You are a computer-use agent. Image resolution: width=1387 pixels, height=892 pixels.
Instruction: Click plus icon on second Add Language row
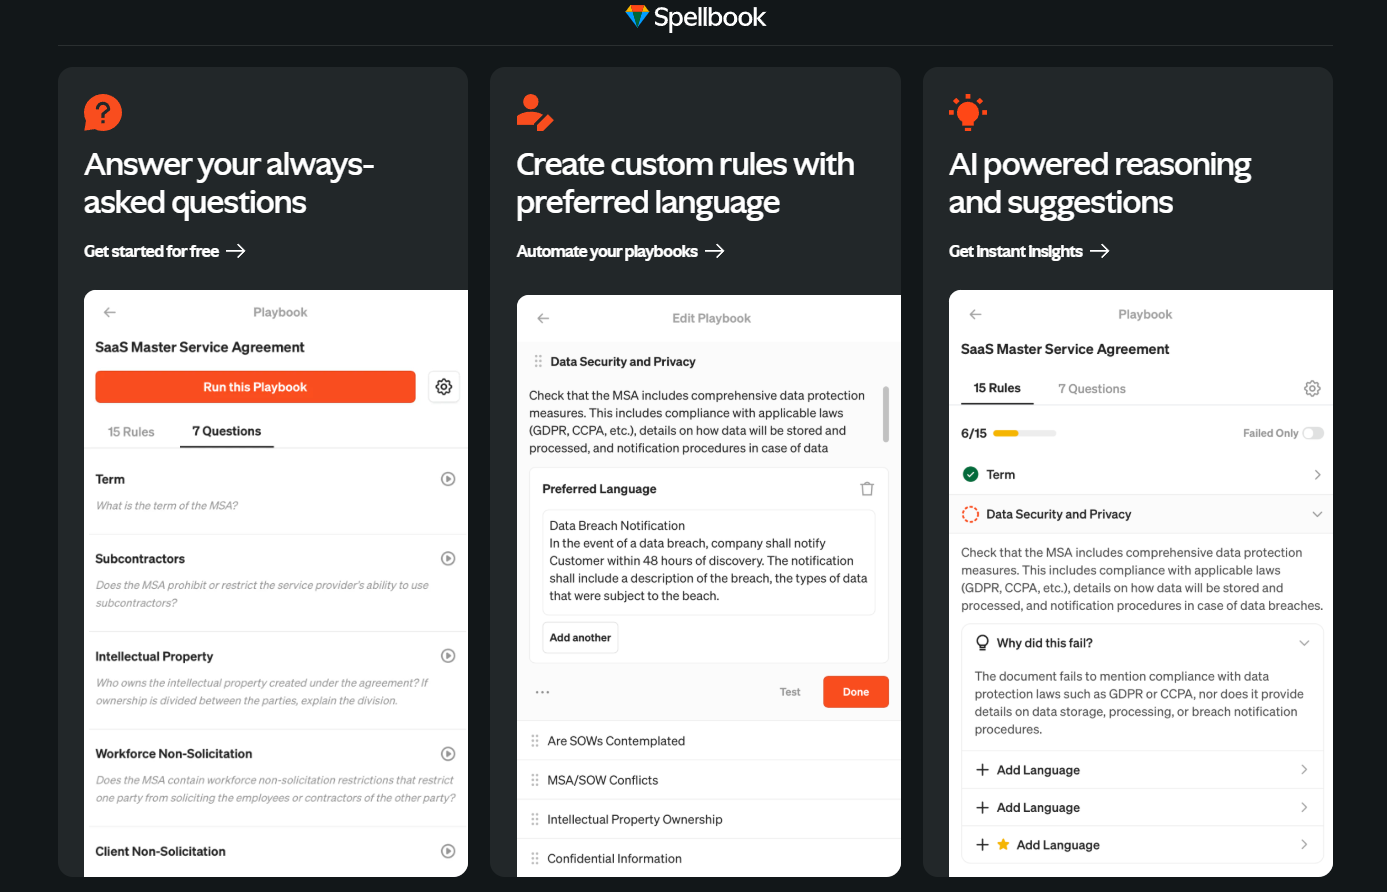click(982, 807)
